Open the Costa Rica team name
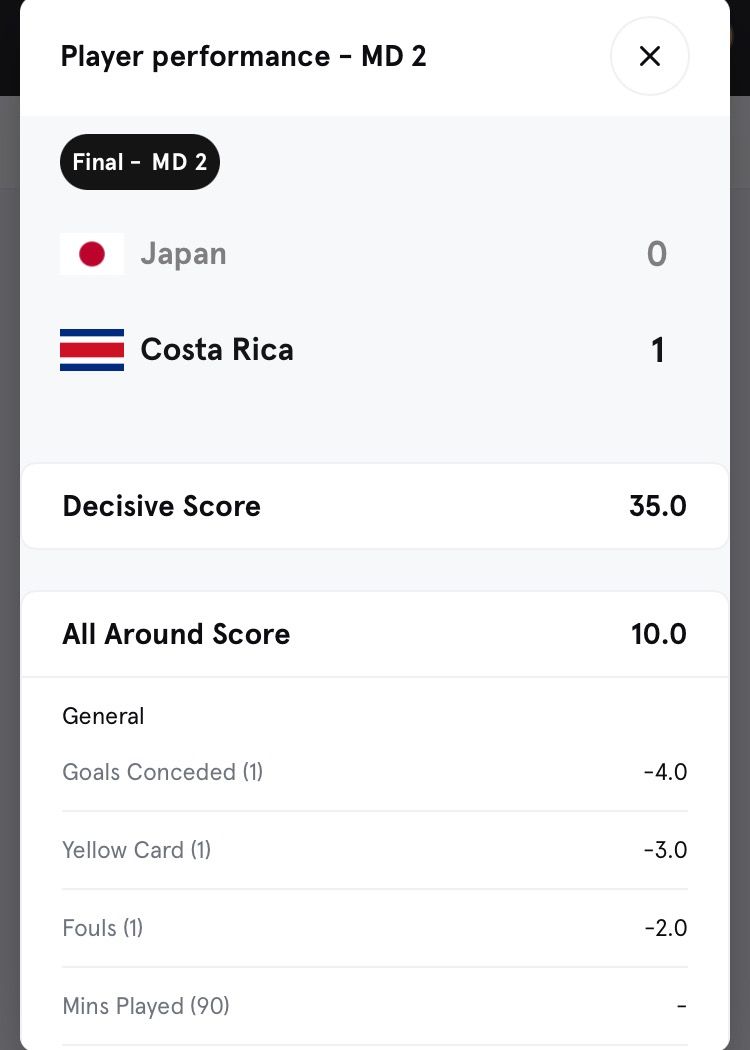 [217, 350]
